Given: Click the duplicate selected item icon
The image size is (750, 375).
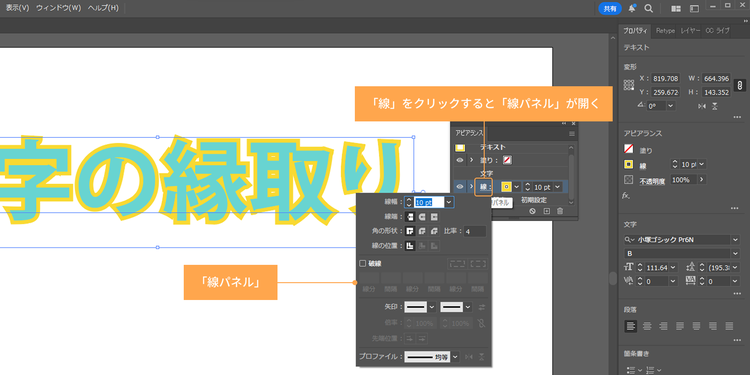Looking at the screenshot, I should tap(547, 211).
